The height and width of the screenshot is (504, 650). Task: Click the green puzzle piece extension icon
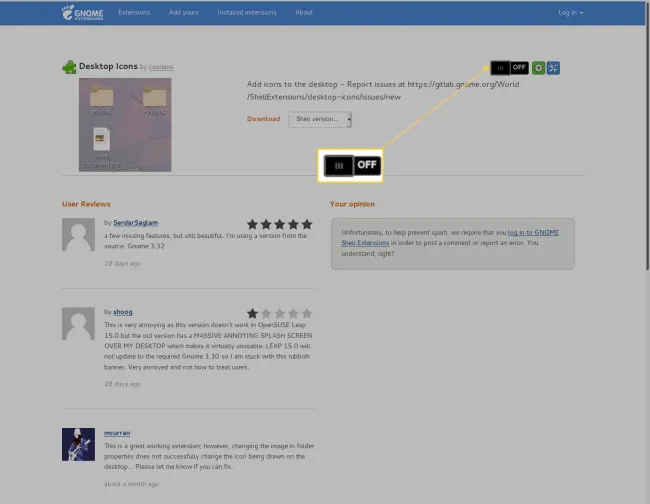69,67
